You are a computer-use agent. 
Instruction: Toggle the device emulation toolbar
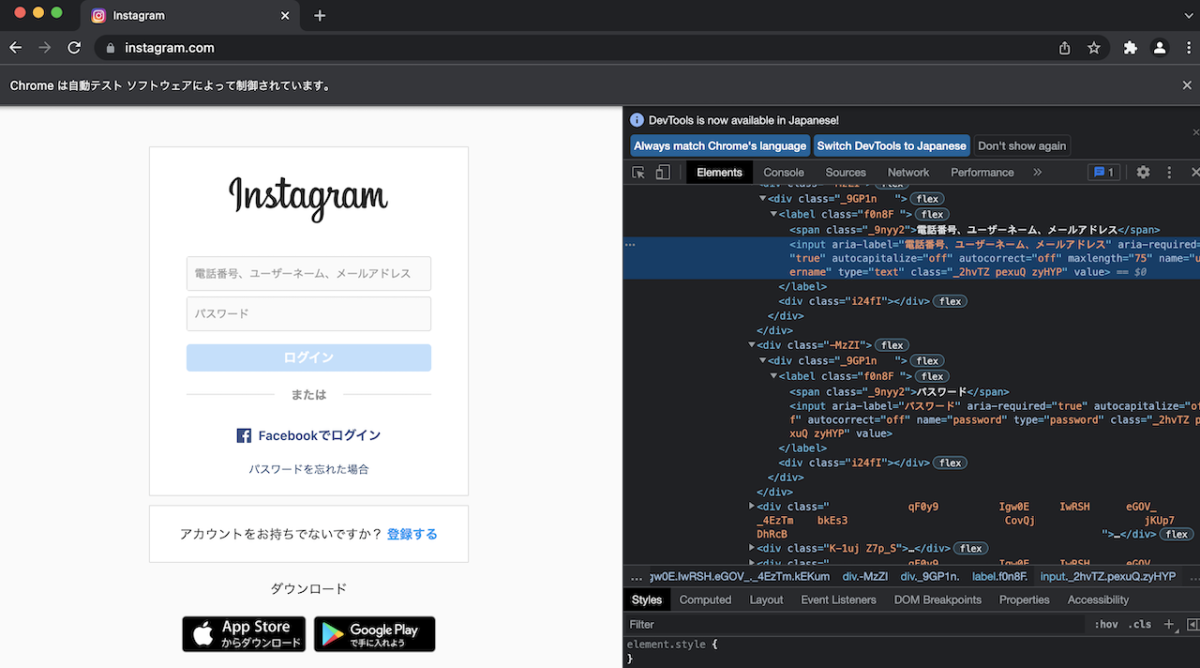click(661, 171)
